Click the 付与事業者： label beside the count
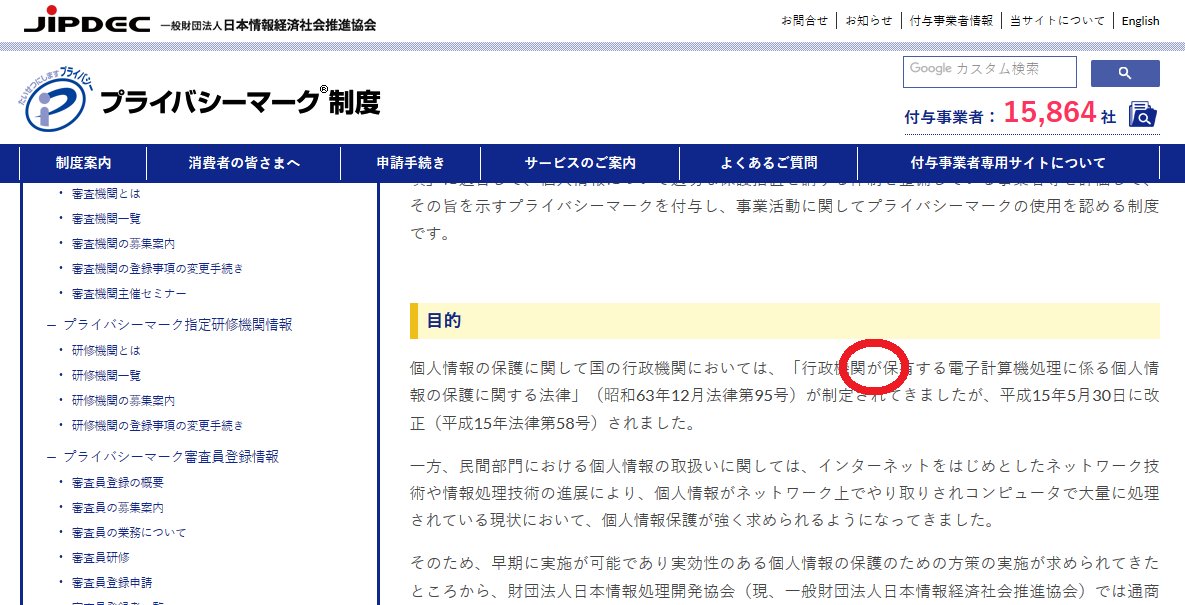 tap(951, 117)
